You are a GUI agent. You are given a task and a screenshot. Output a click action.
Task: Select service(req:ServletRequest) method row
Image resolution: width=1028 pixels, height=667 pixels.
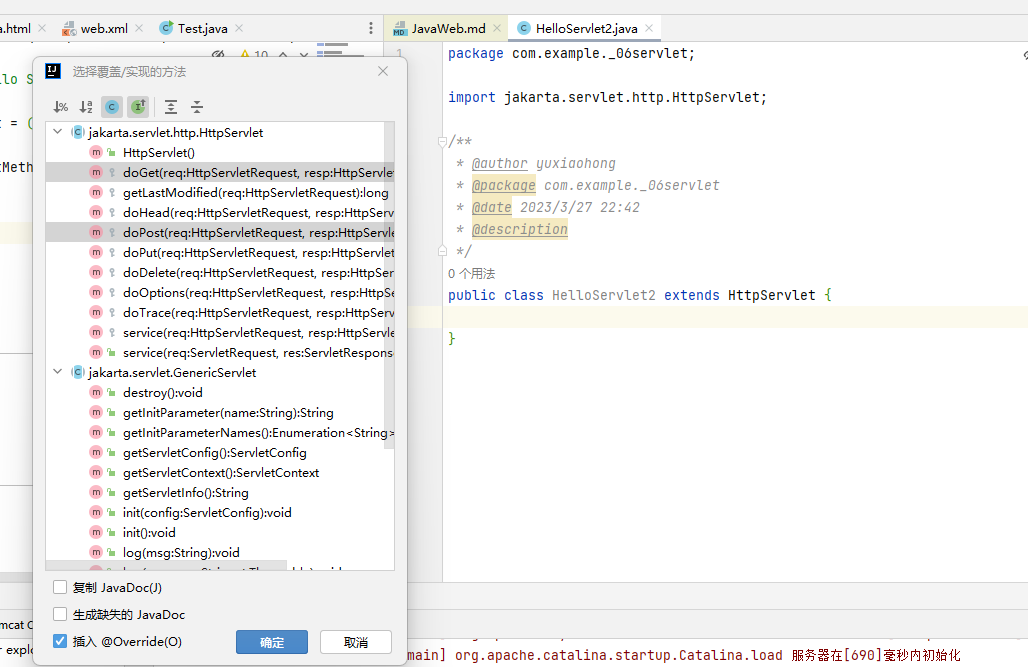220,353
